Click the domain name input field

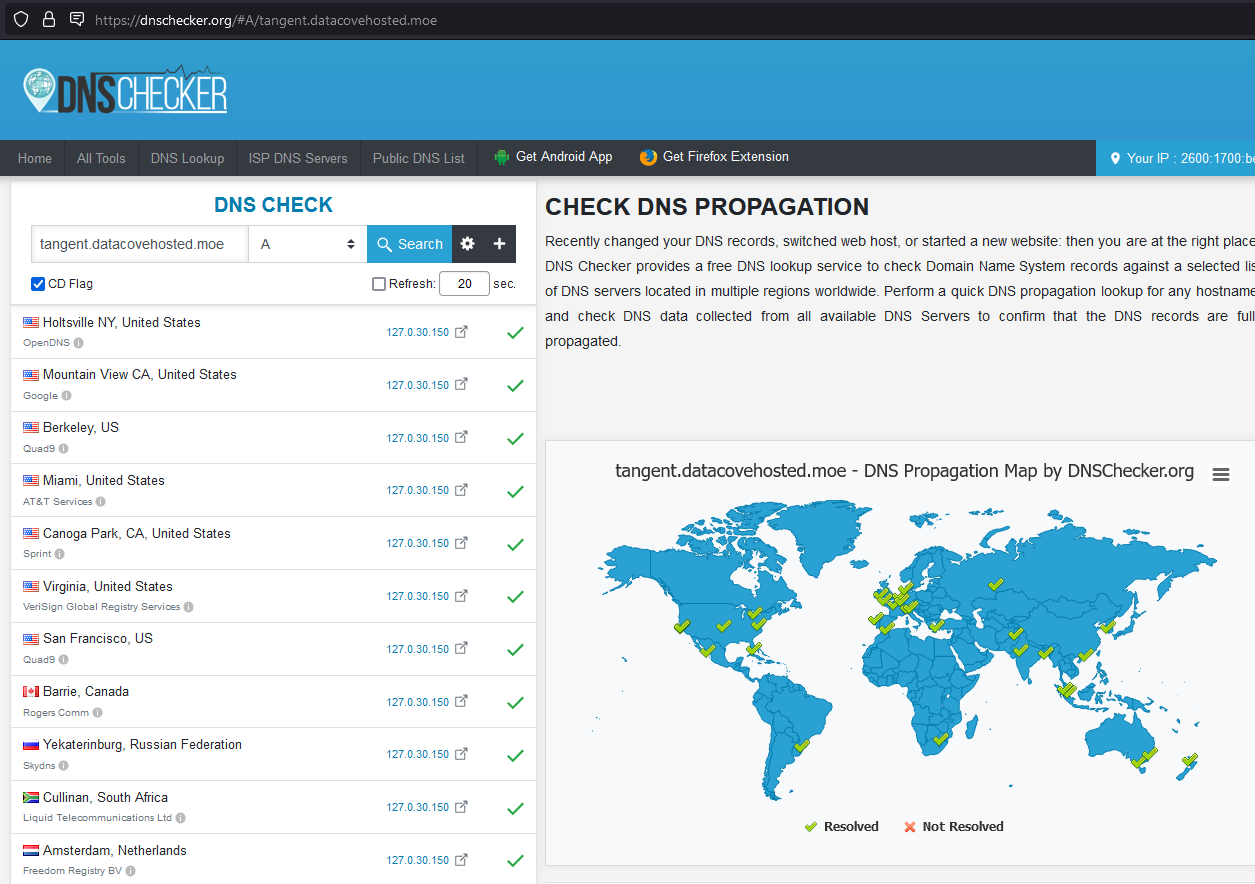[x=140, y=244]
